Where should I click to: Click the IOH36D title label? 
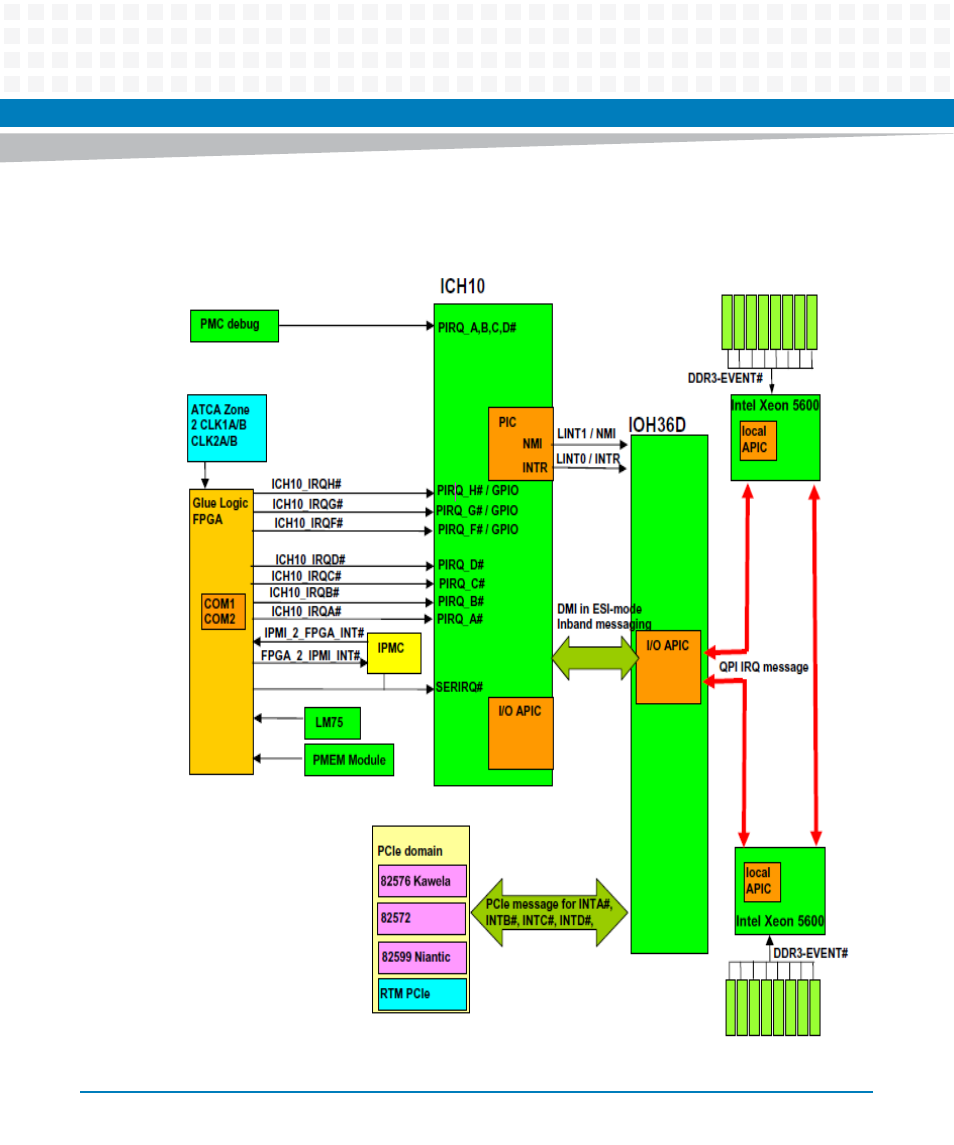pyautogui.click(x=657, y=425)
